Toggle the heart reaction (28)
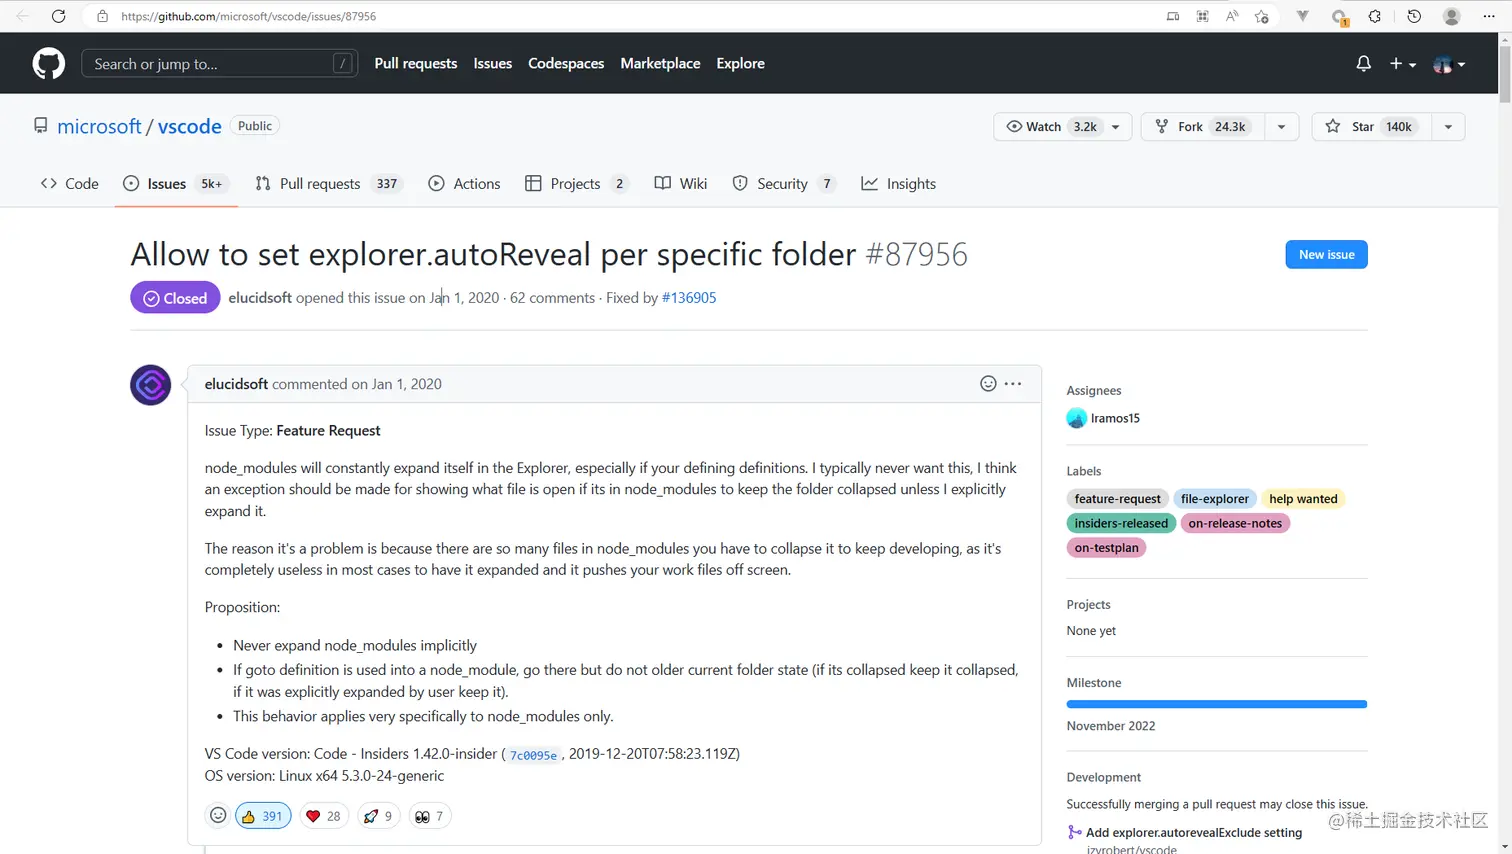This screenshot has height=854, width=1512. click(323, 816)
